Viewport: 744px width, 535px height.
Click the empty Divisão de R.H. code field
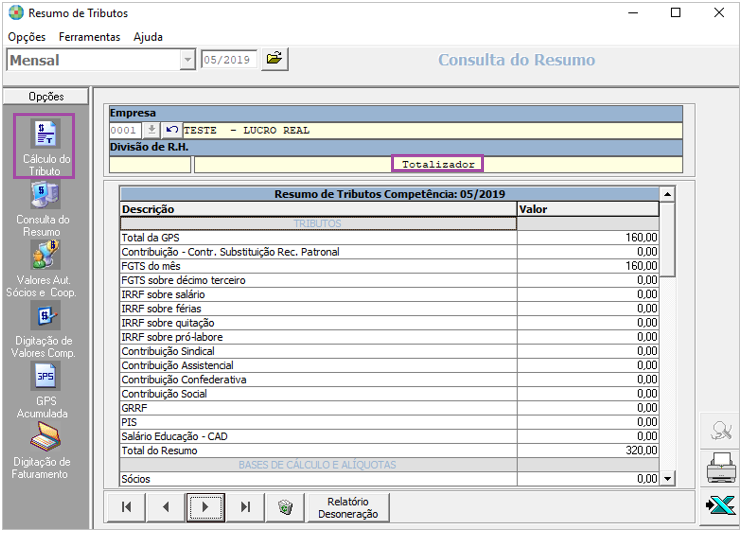pos(150,165)
